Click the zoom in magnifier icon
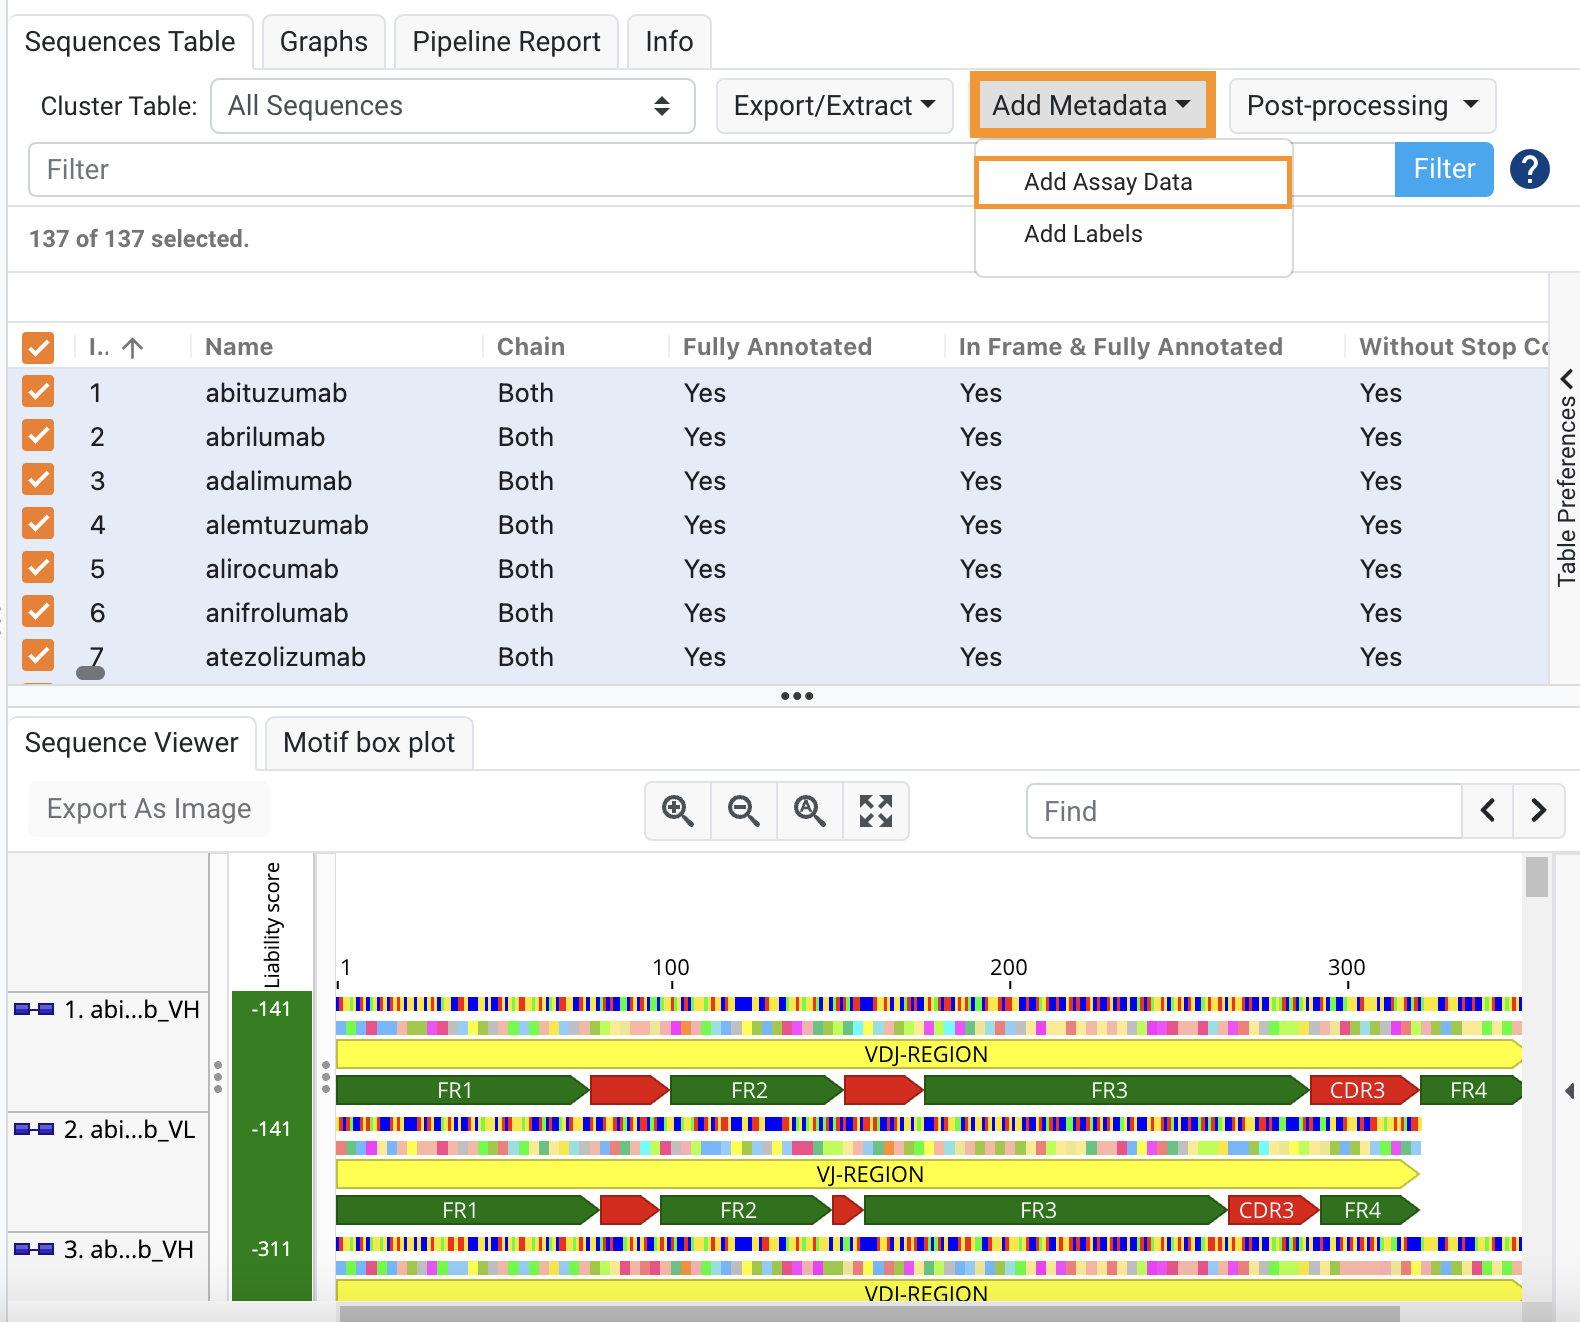 678,811
